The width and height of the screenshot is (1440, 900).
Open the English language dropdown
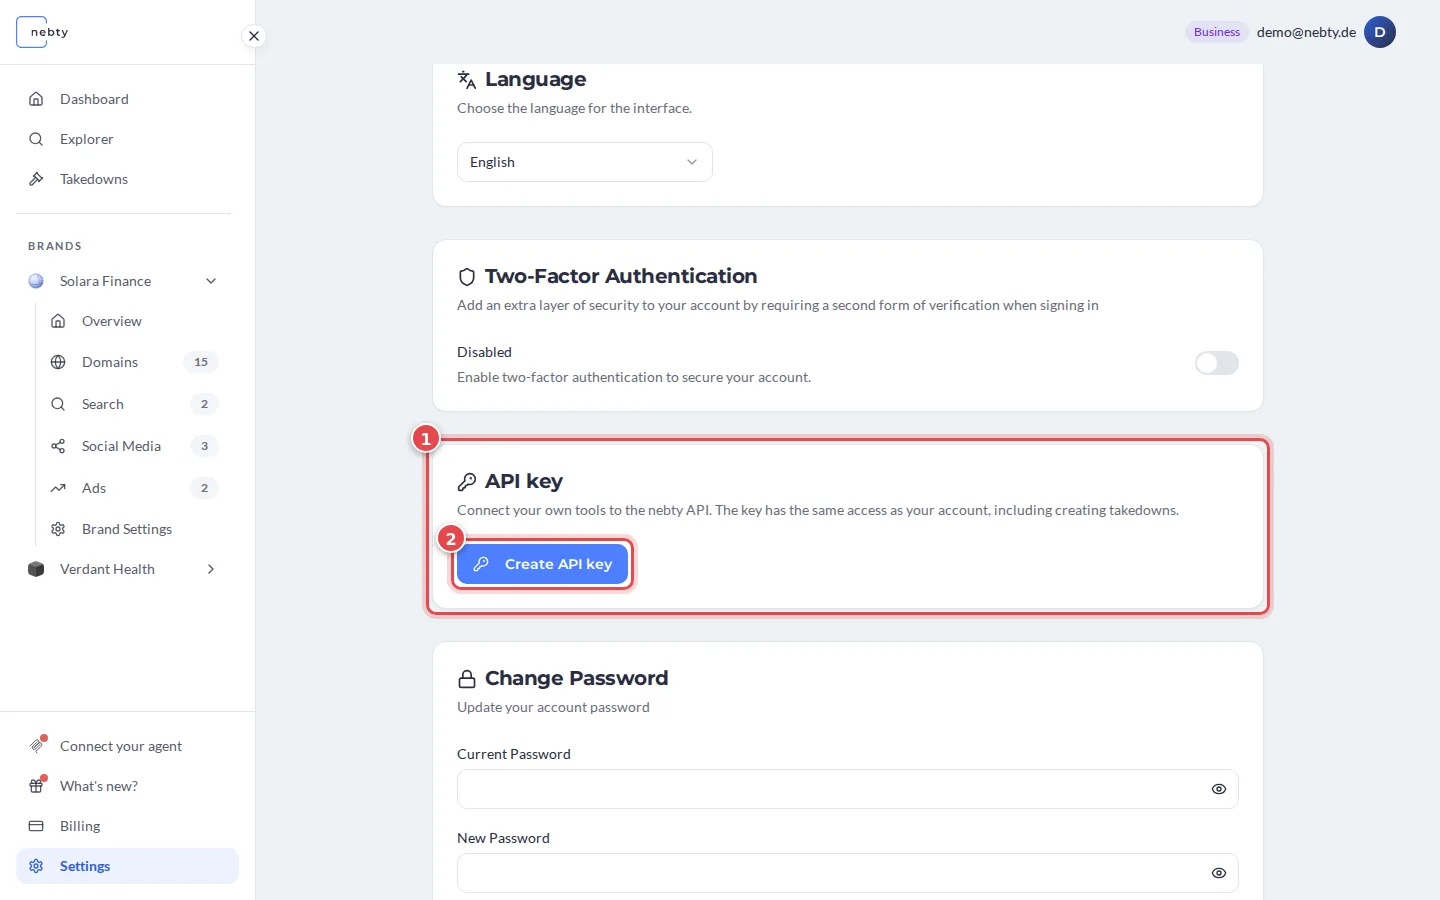[585, 162]
